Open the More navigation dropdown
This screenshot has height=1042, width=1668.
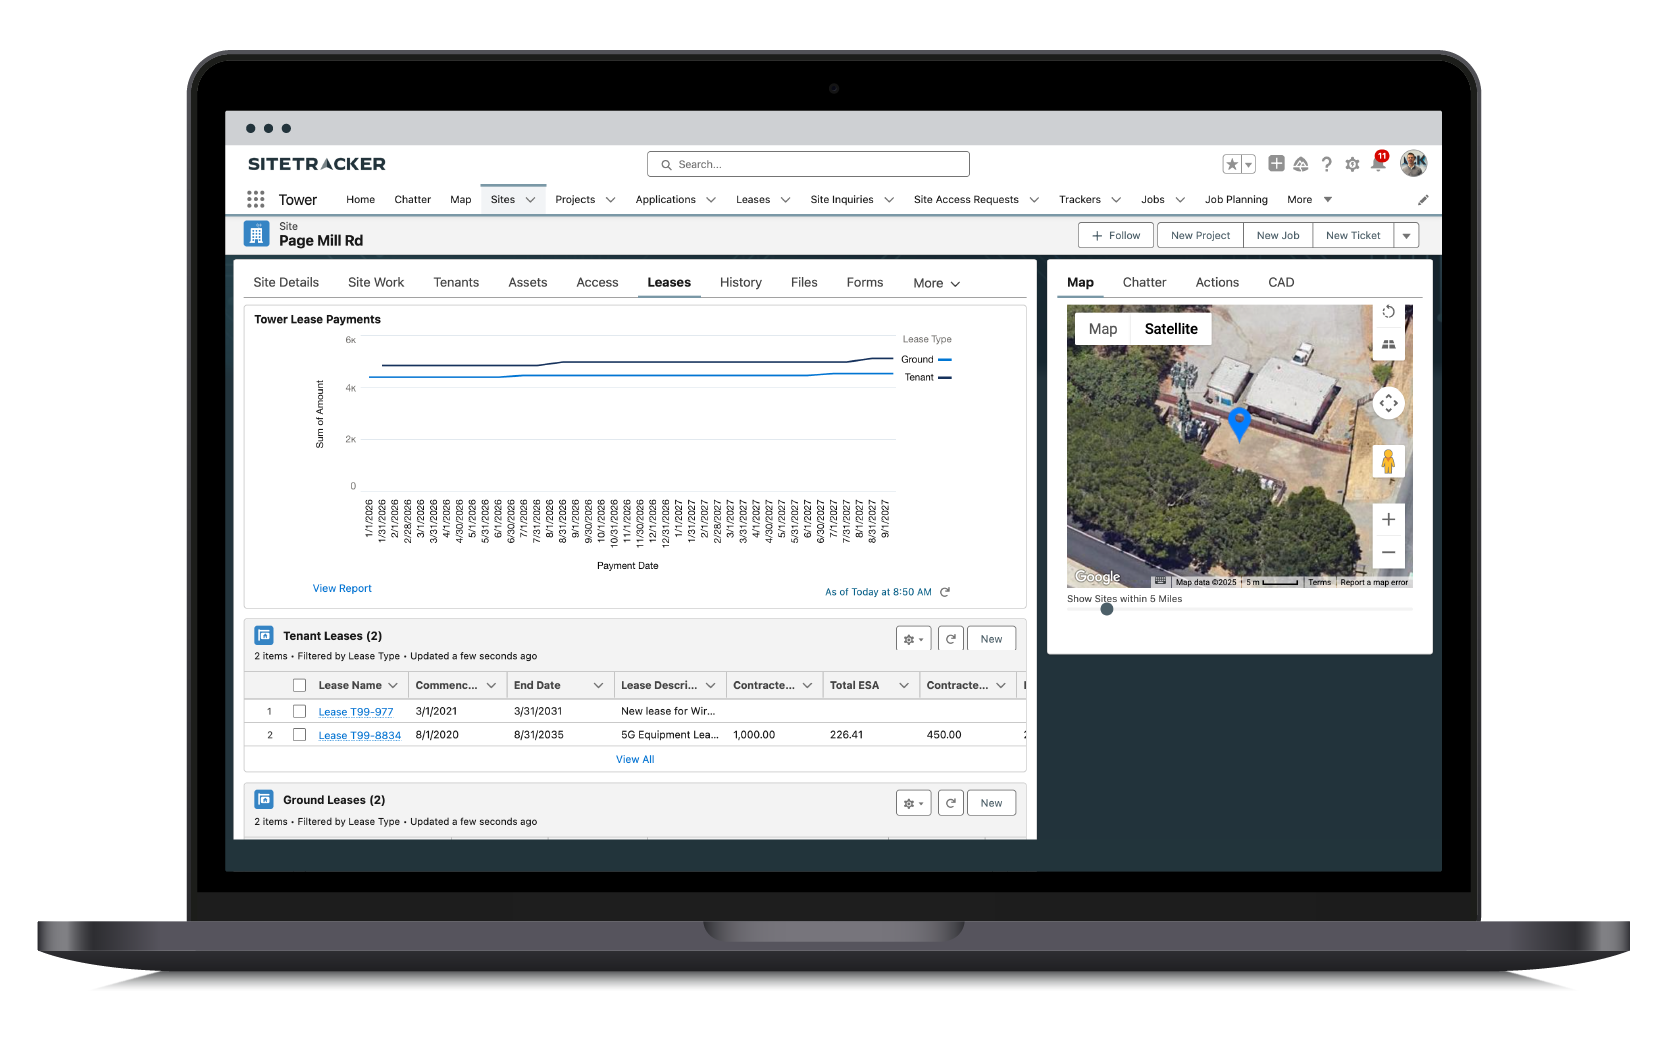click(1308, 199)
